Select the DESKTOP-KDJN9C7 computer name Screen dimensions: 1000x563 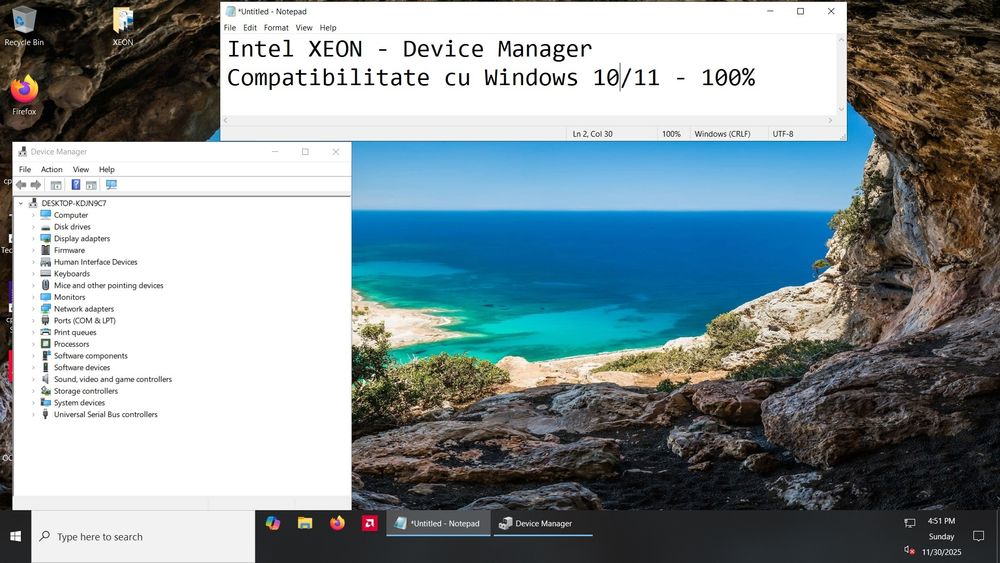click(x=74, y=203)
